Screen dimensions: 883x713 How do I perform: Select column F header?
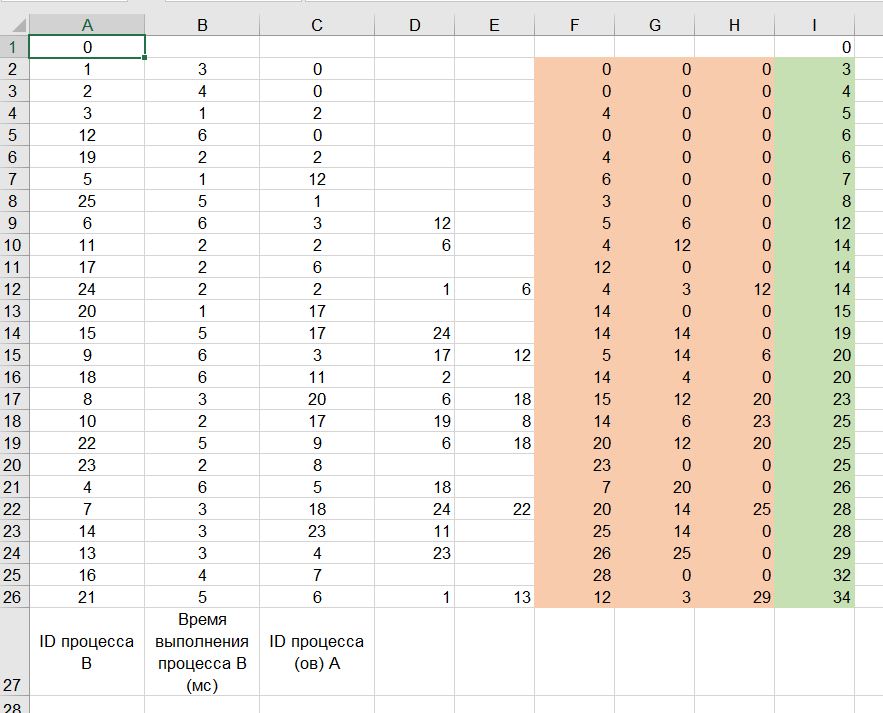pyautogui.click(x=574, y=25)
